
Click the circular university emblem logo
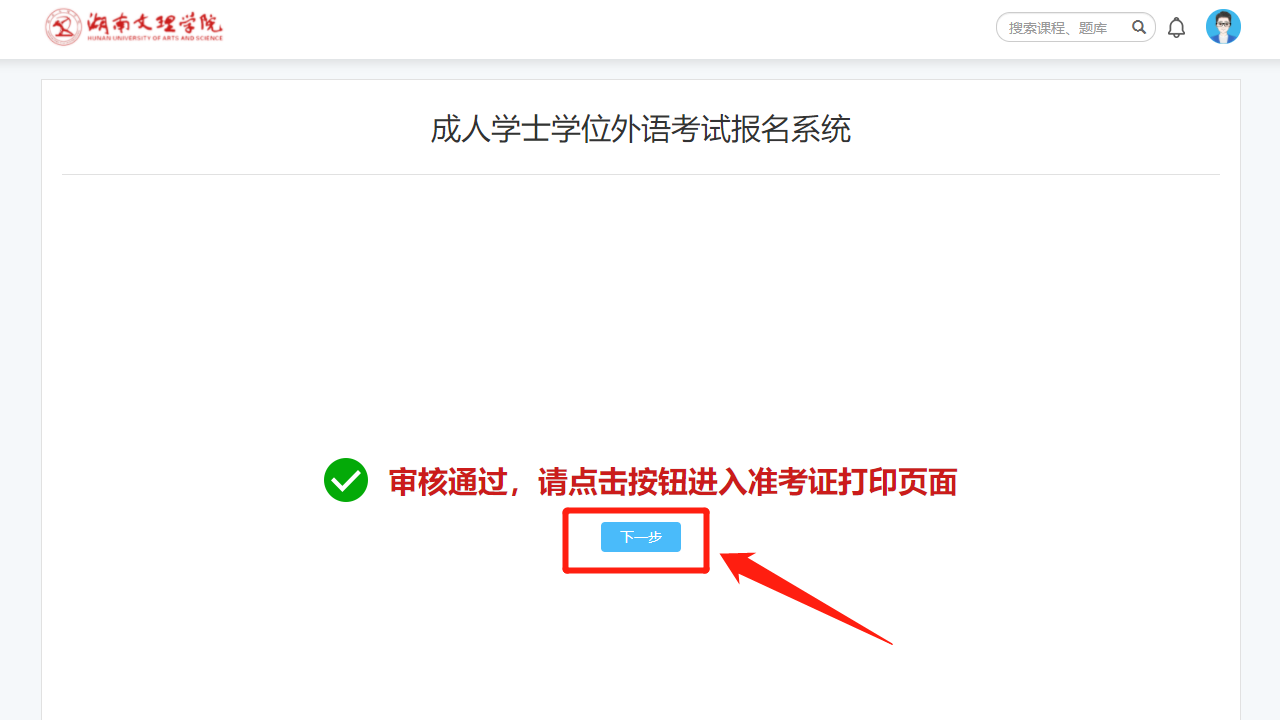[x=64, y=27]
